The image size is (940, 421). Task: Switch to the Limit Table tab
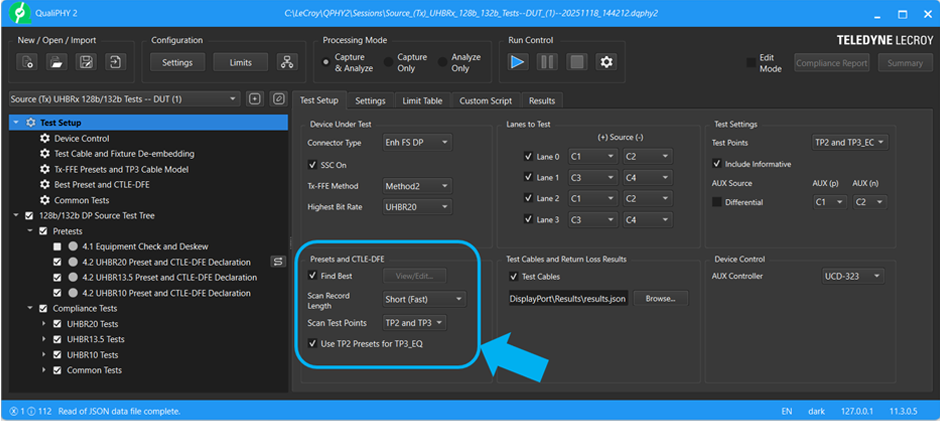tap(422, 101)
